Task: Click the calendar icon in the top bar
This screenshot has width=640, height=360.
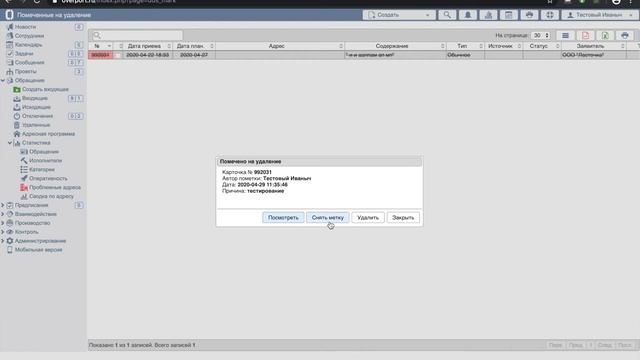Action: [x=509, y=15]
